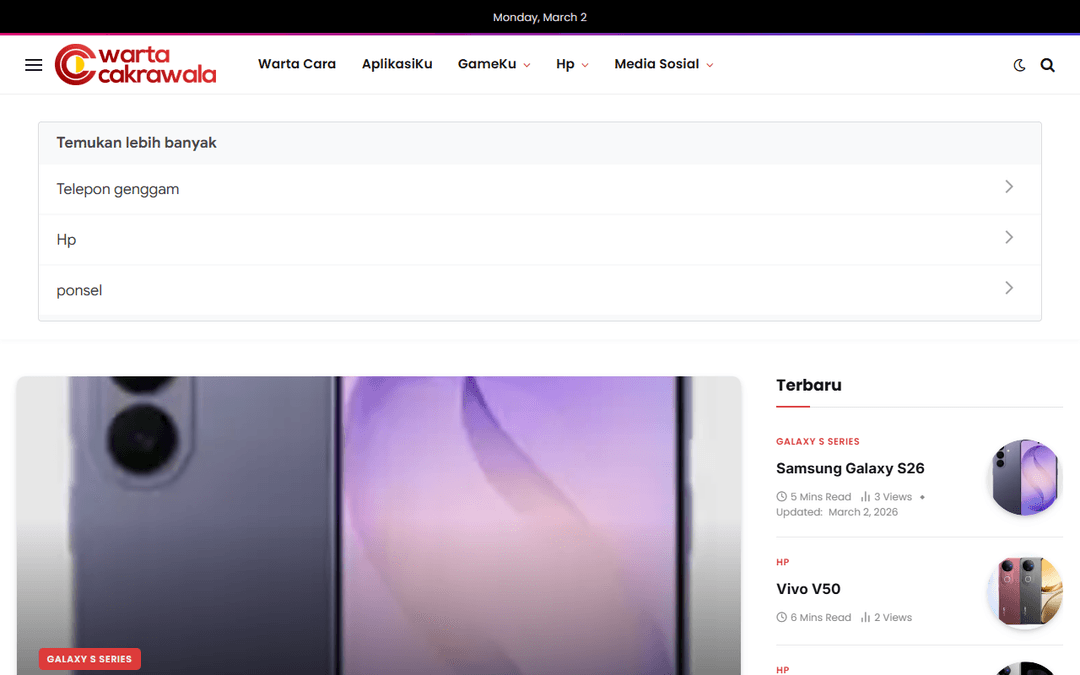Click the GALAXY S SERIES red badge
Image resolution: width=1080 pixels, height=675 pixels.
[90, 659]
